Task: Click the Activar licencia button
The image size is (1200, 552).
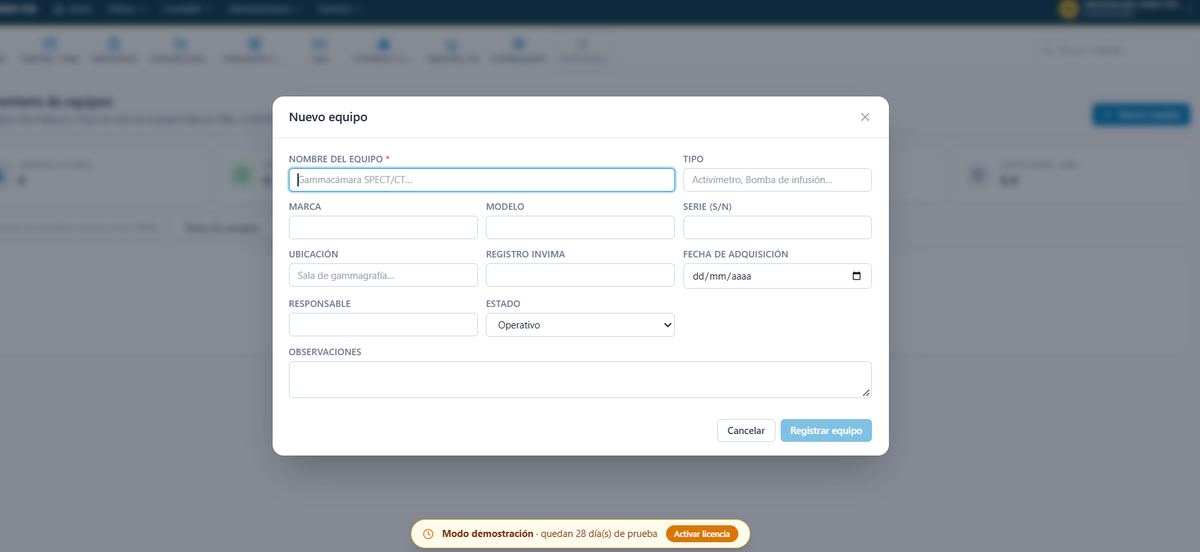Action: pyautogui.click(x=702, y=534)
